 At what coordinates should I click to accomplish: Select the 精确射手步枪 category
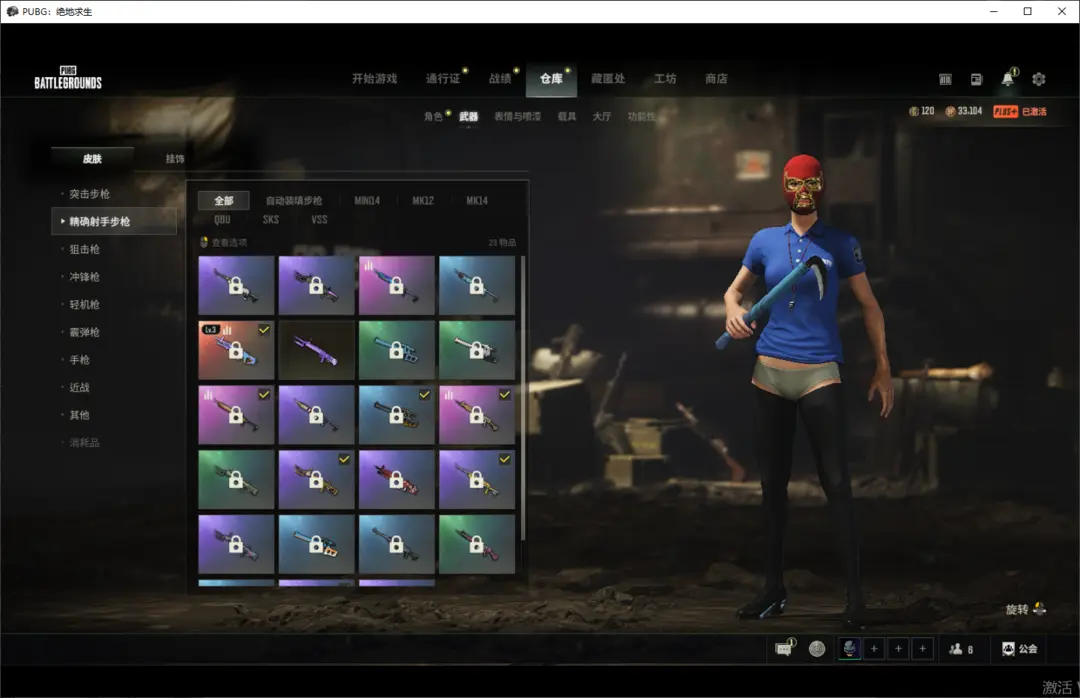114,221
